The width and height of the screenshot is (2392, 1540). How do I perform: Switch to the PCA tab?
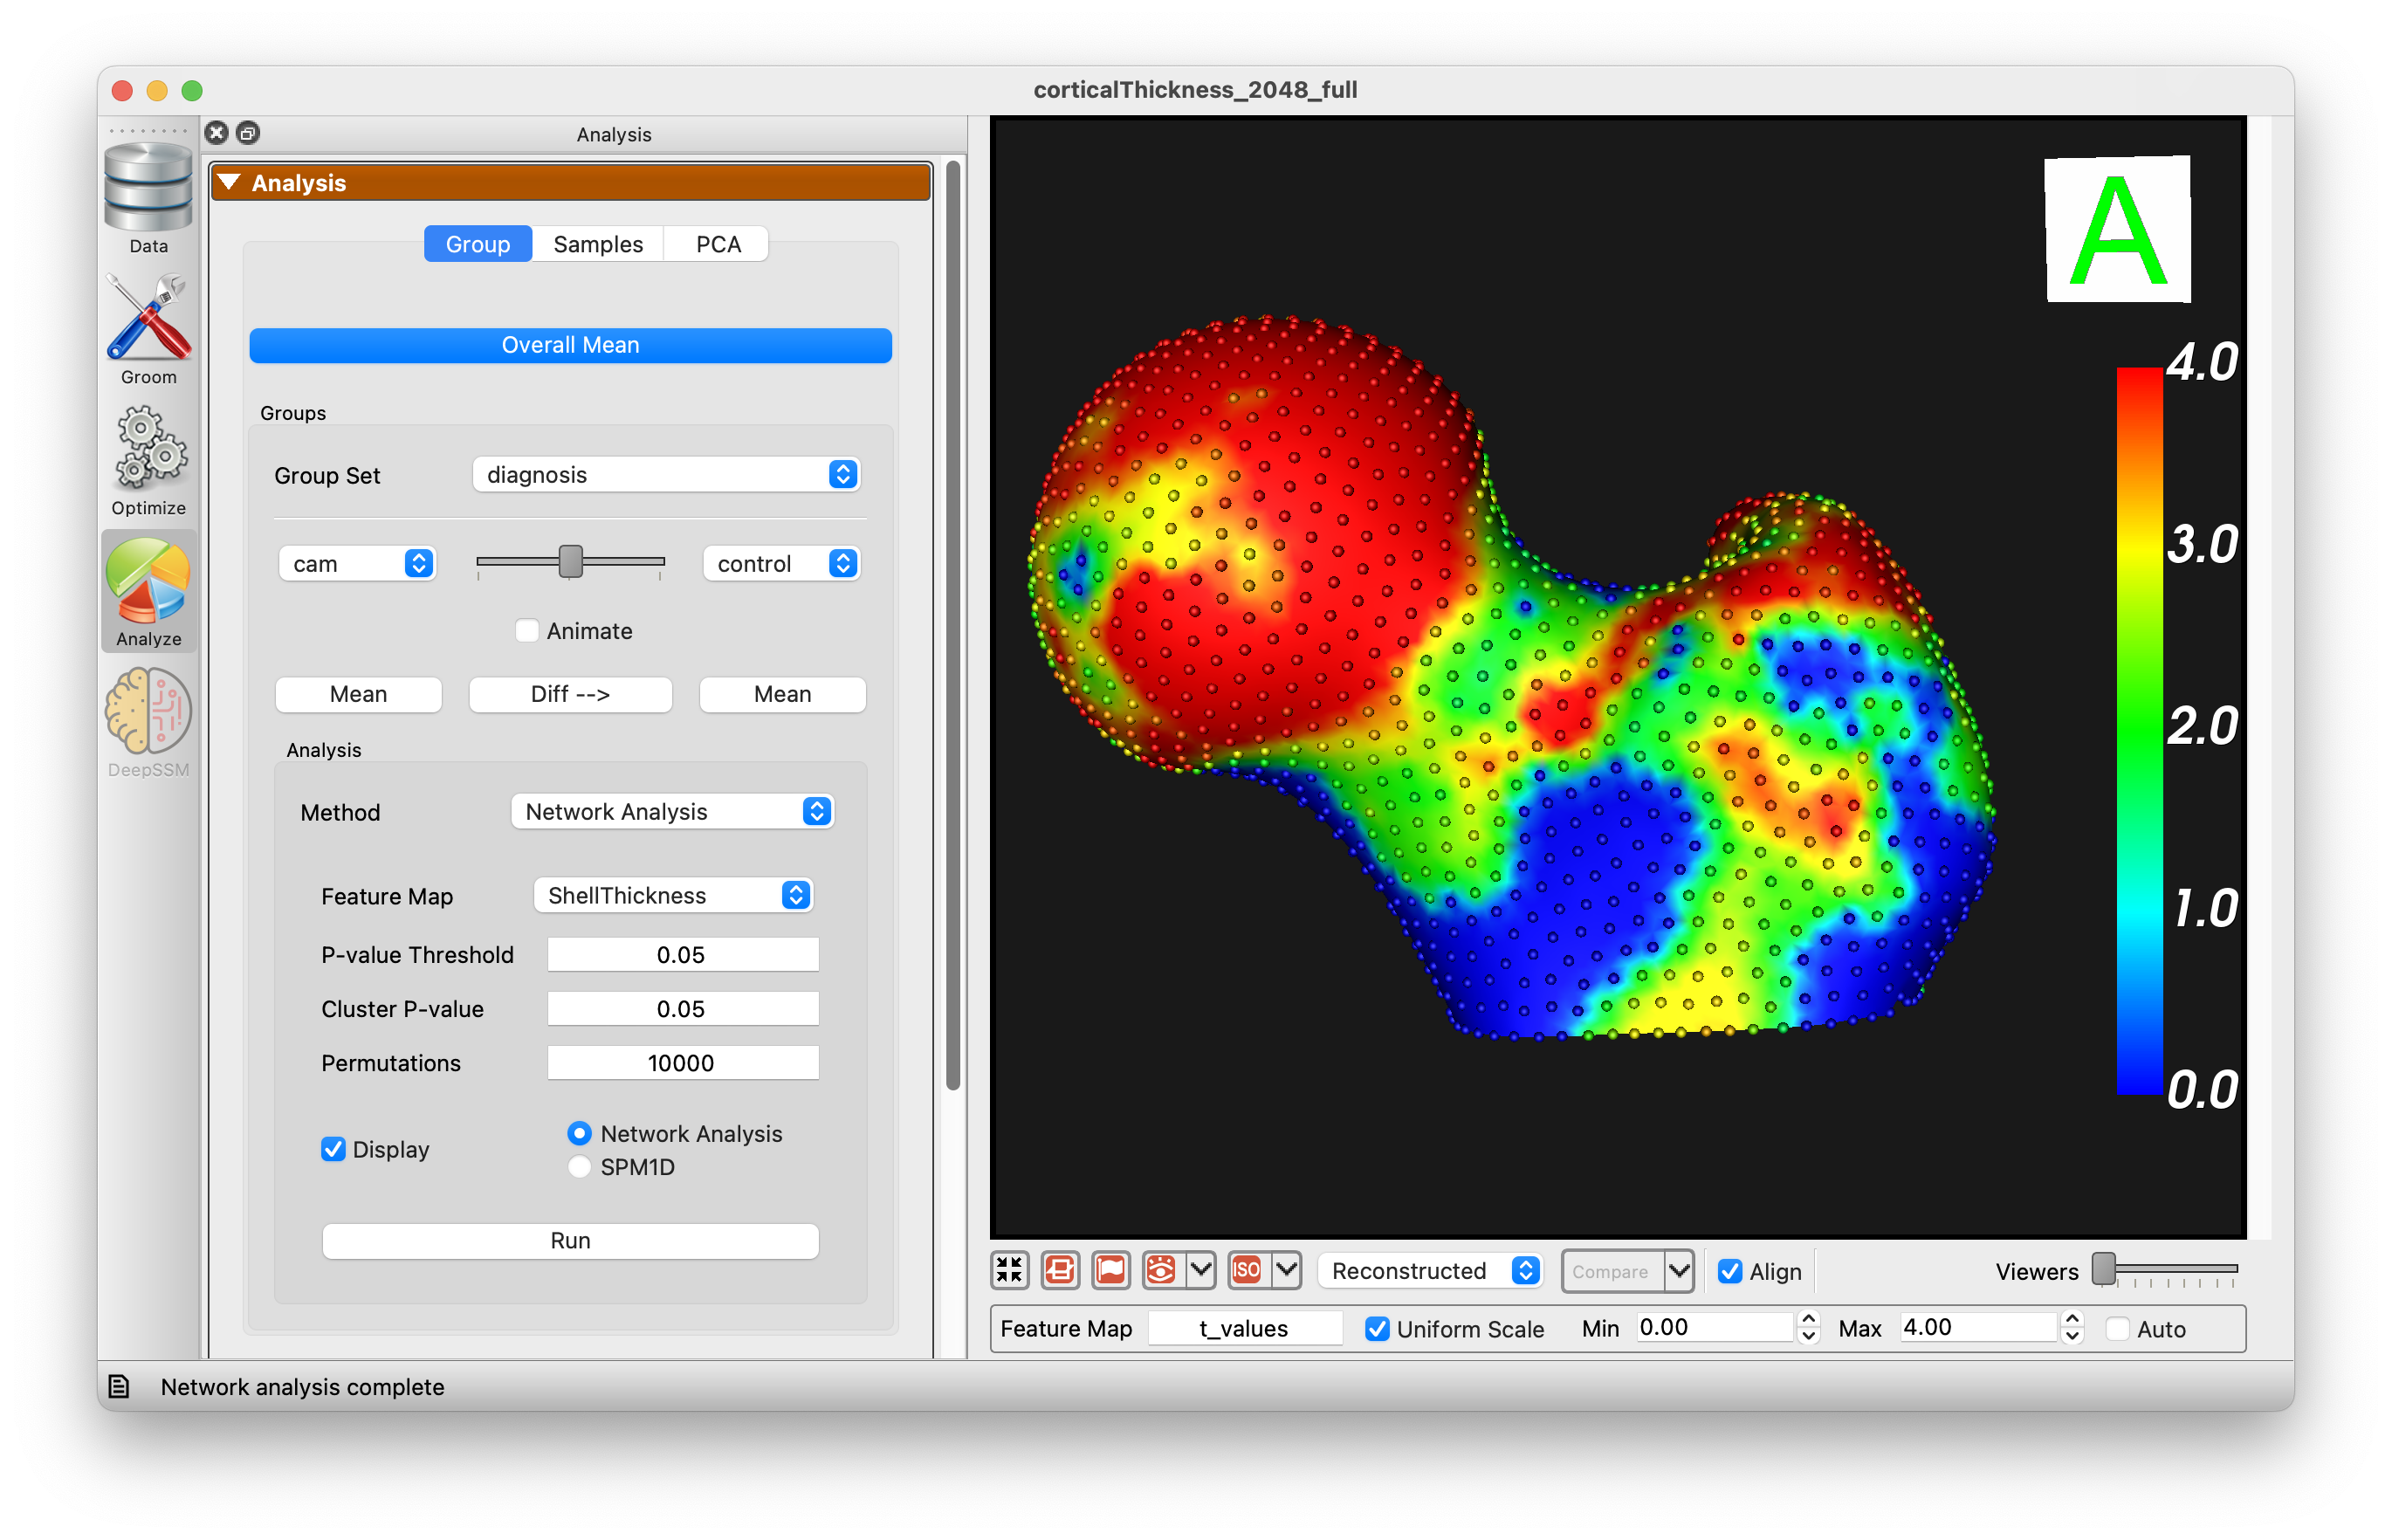(718, 244)
